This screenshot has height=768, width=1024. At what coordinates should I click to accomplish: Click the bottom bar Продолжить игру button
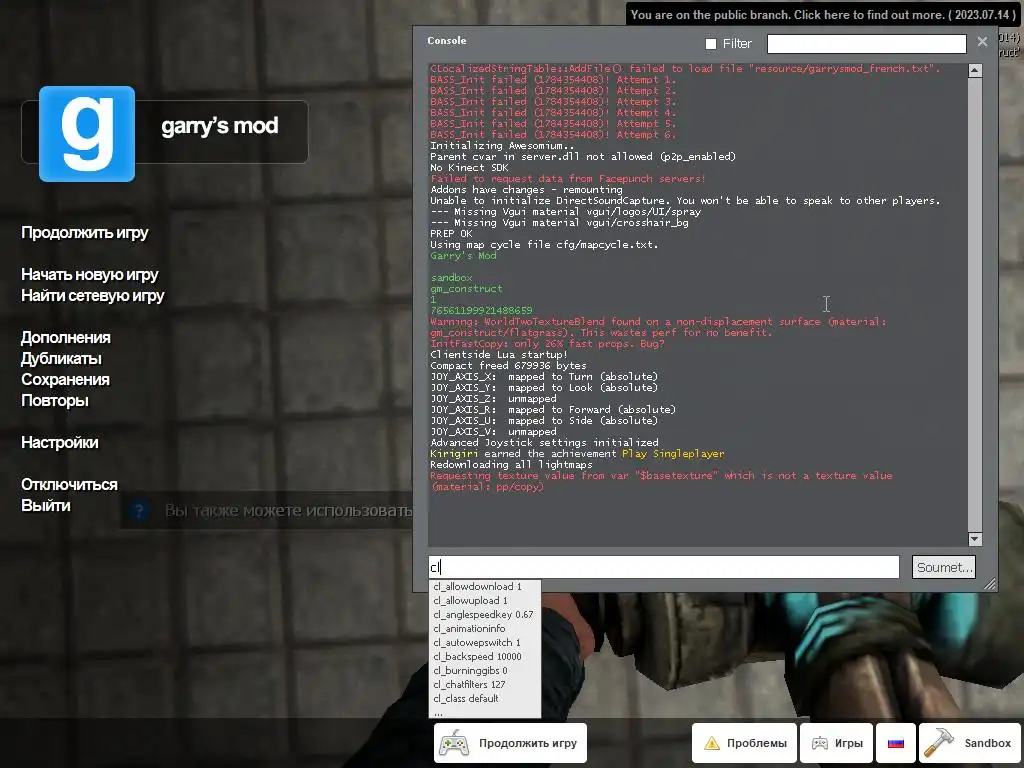pyautogui.click(x=510, y=743)
